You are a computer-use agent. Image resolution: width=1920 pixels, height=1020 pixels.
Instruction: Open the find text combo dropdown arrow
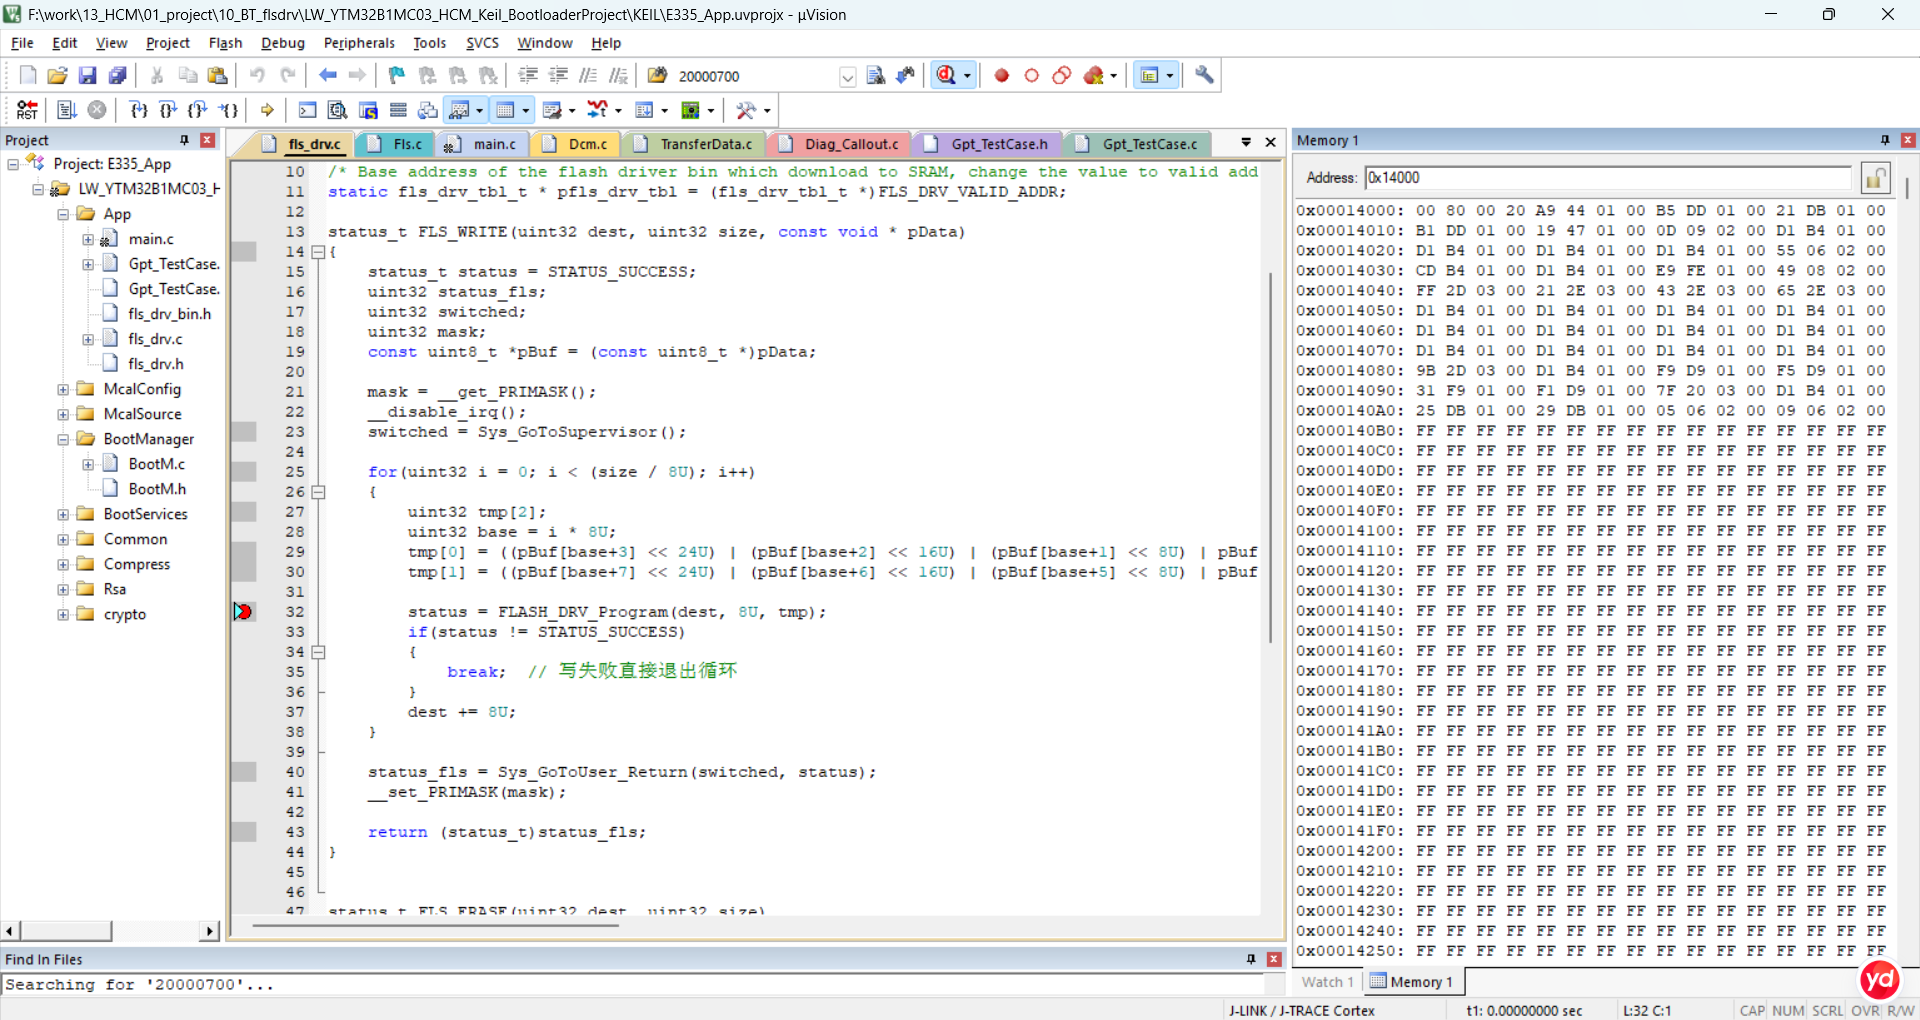pyautogui.click(x=848, y=77)
